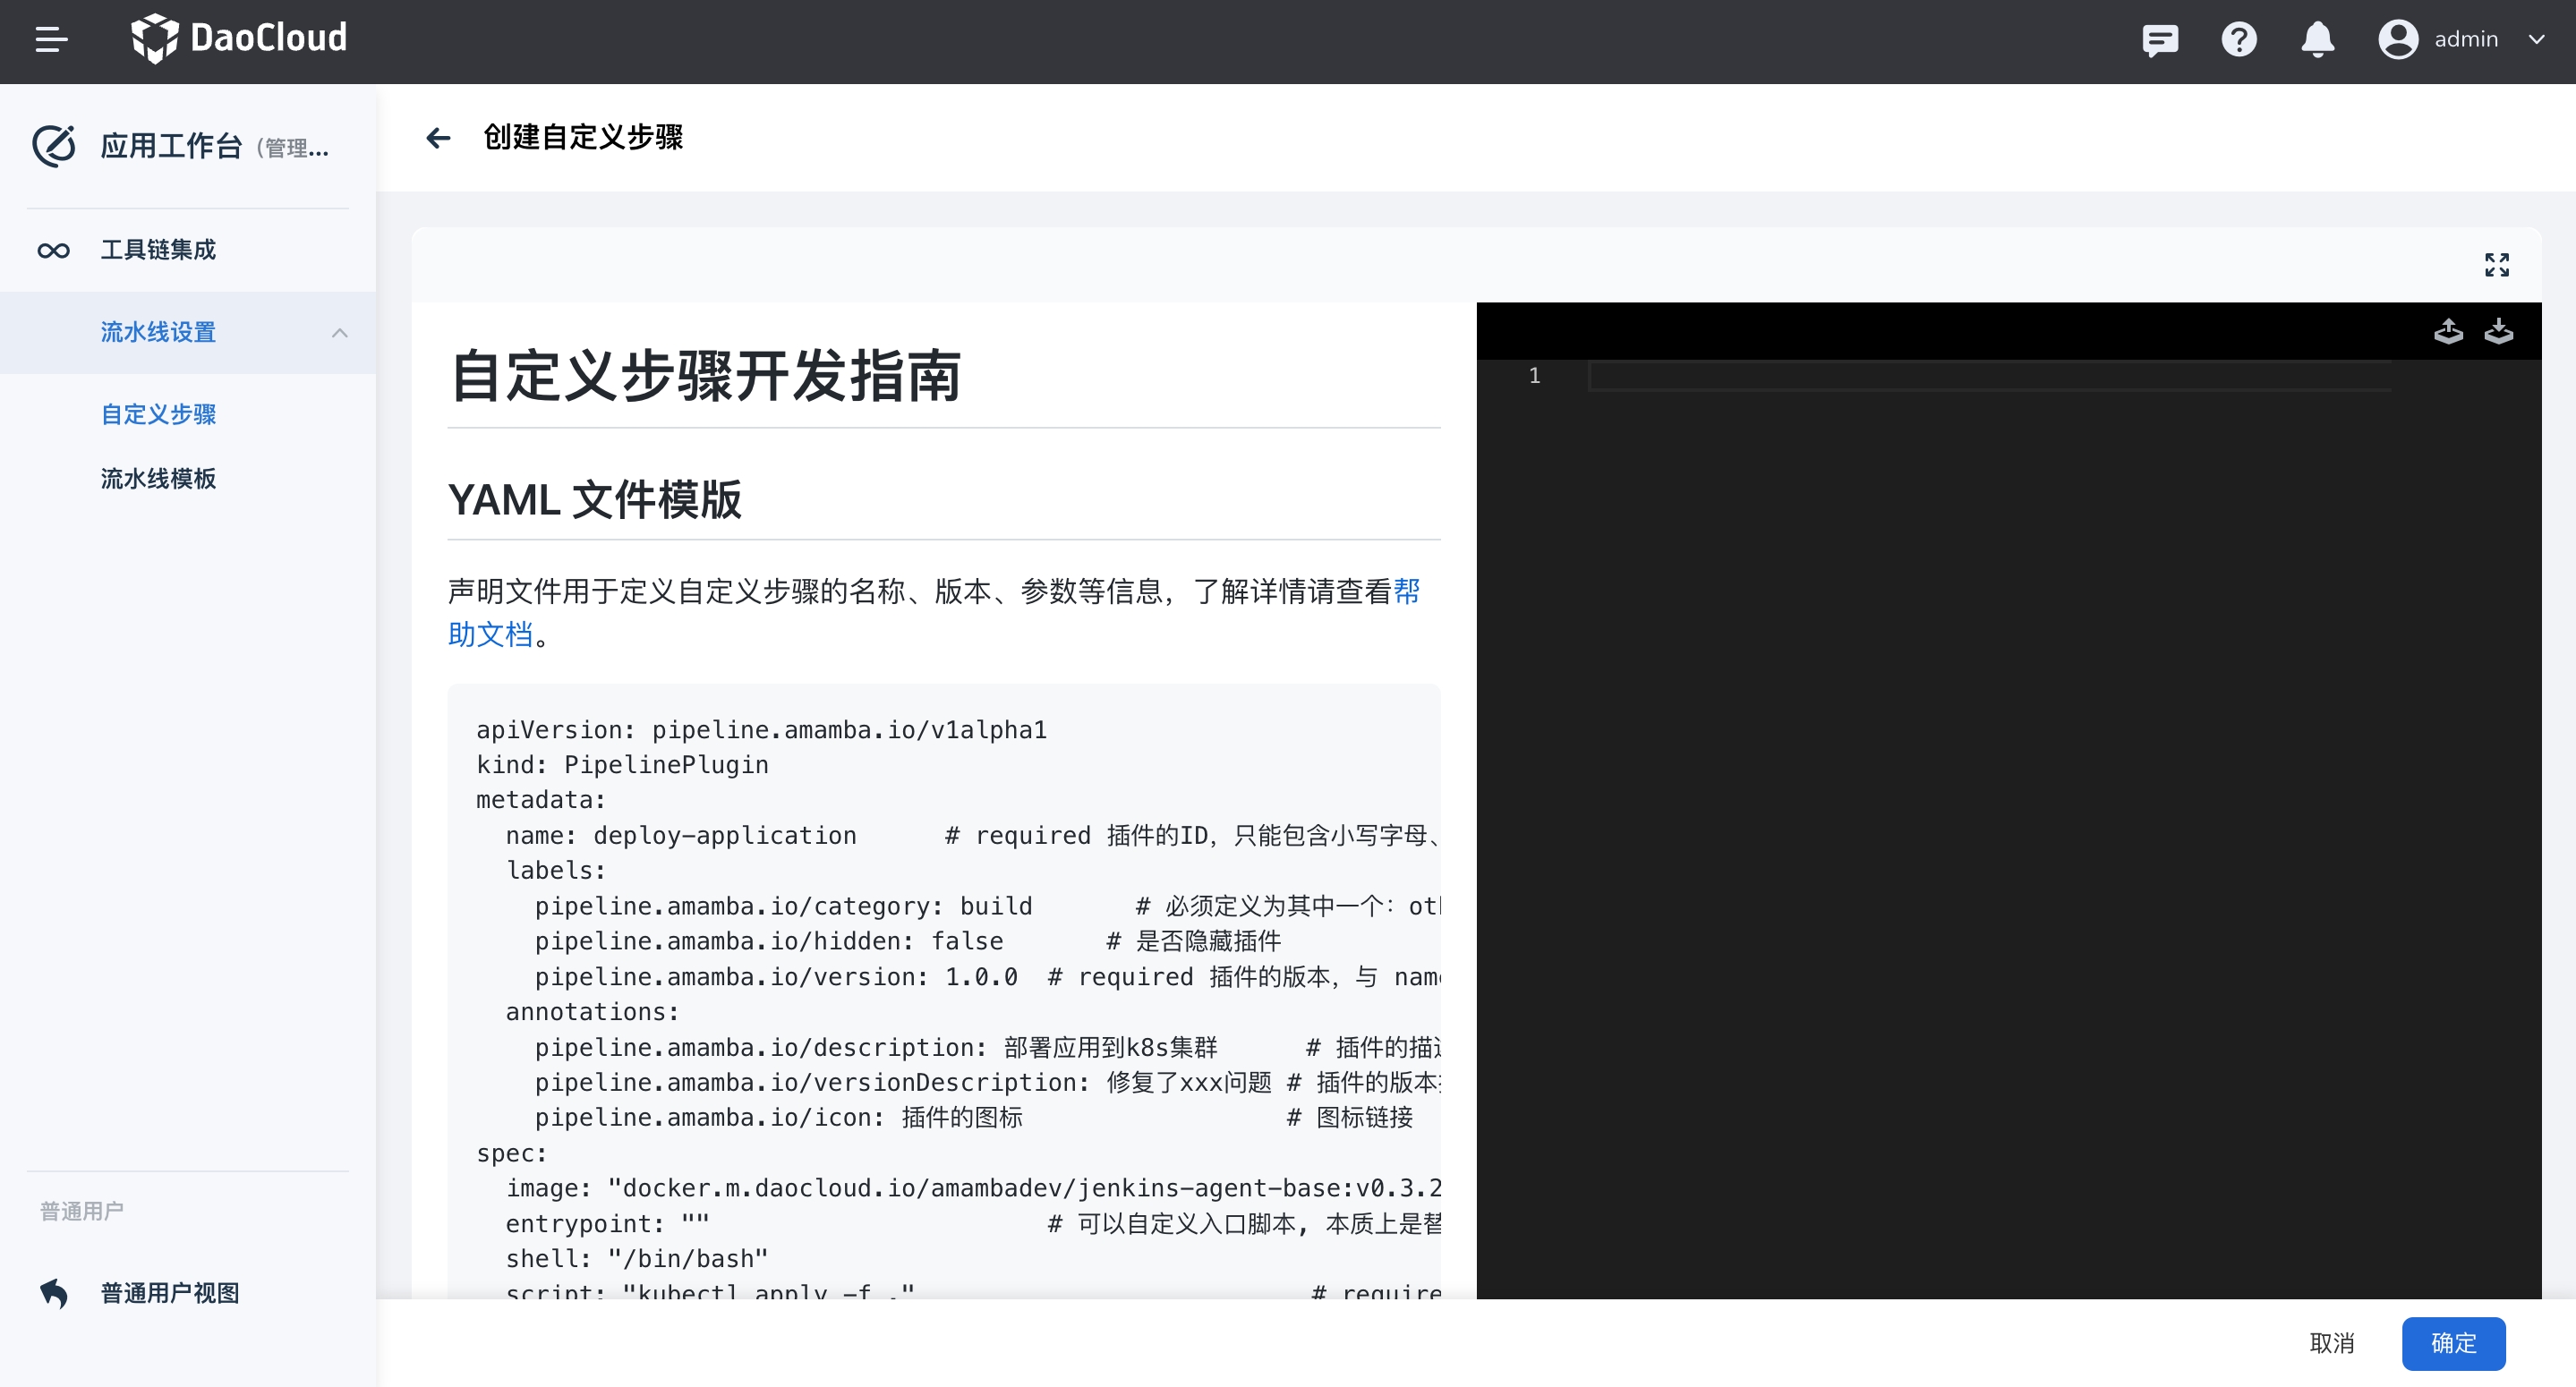Open the admin account dropdown arrow
The width and height of the screenshot is (2576, 1387).
[x=2536, y=40]
